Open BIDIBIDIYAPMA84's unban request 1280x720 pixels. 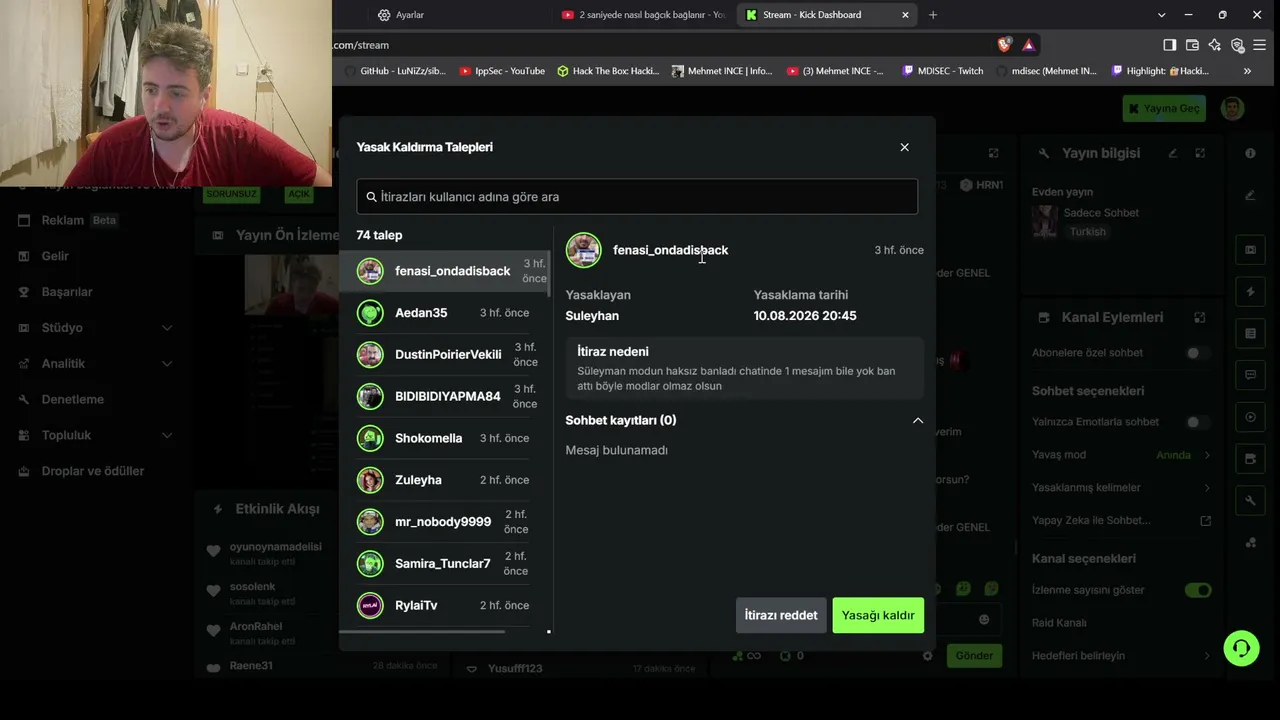pos(444,396)
